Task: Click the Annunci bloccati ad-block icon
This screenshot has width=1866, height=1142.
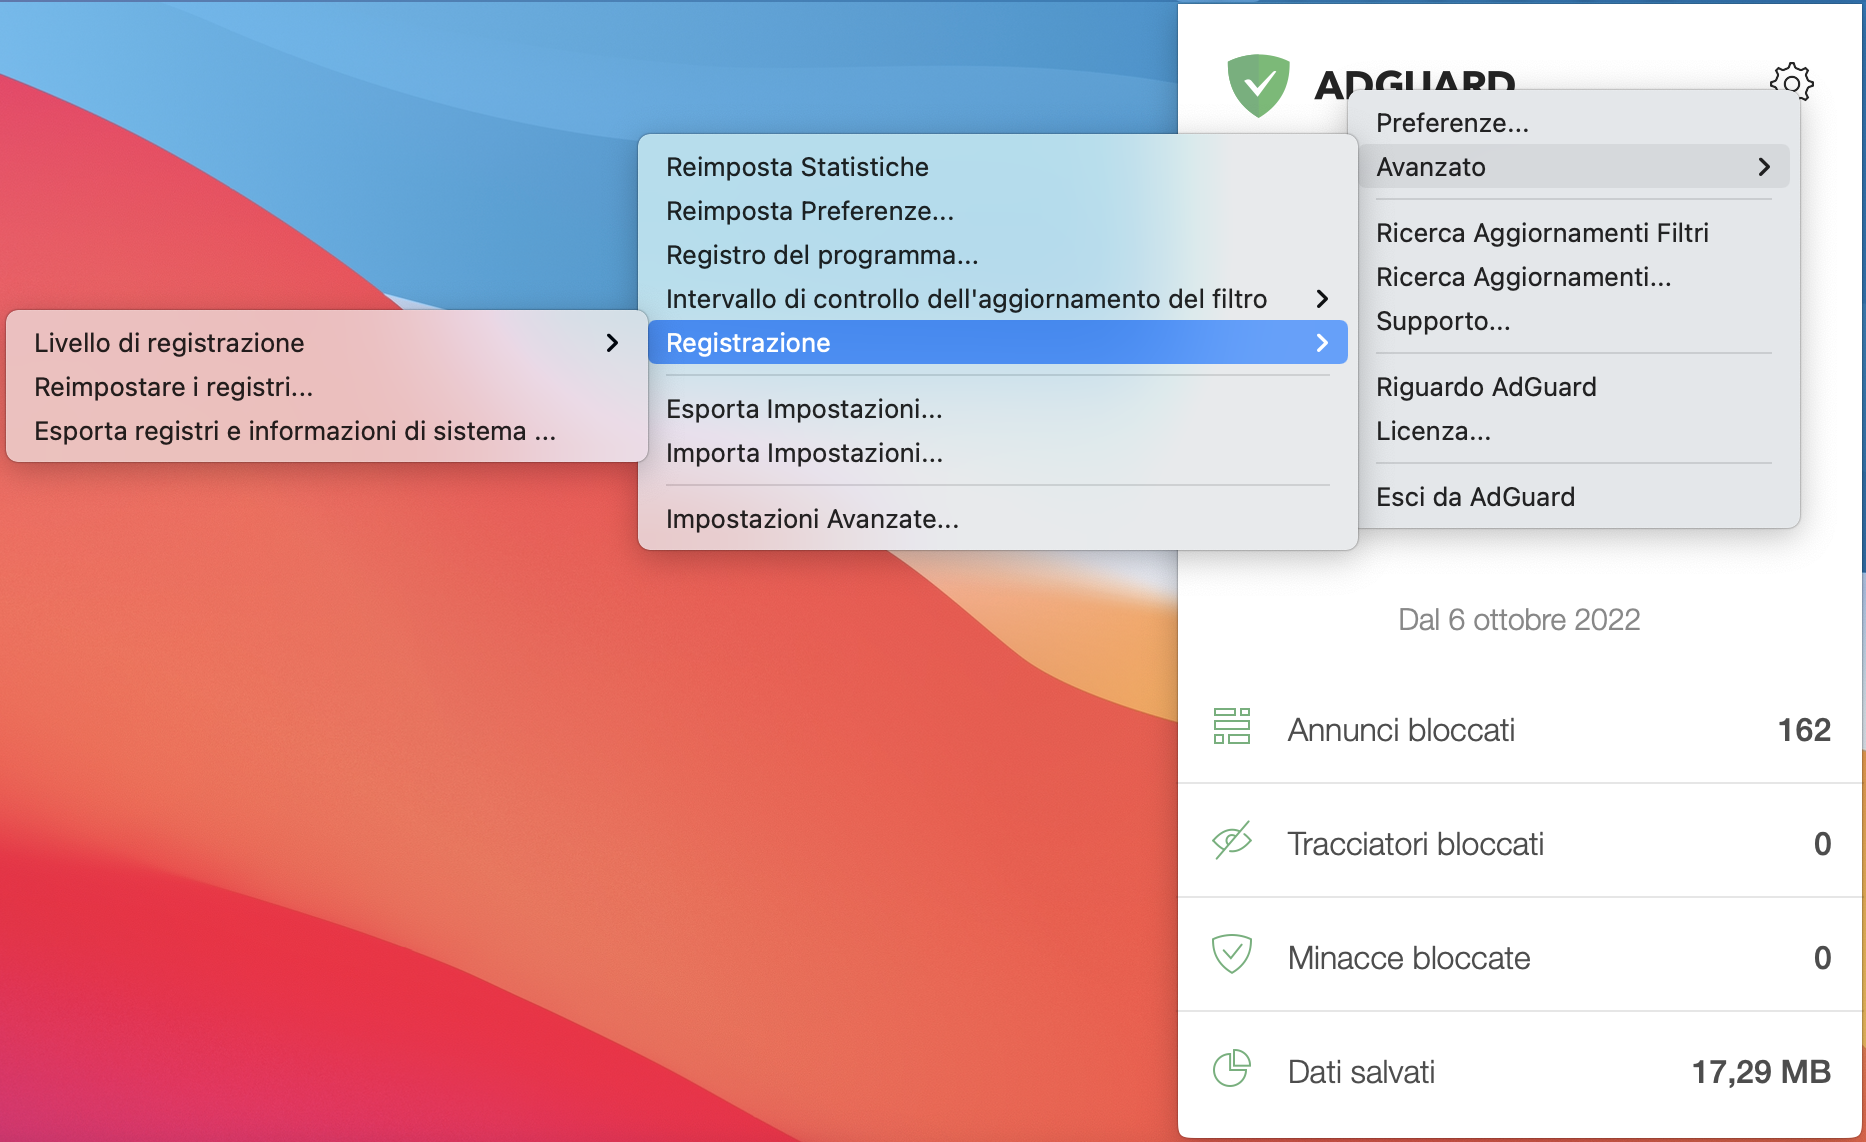Action: [x=1232, y=726]
